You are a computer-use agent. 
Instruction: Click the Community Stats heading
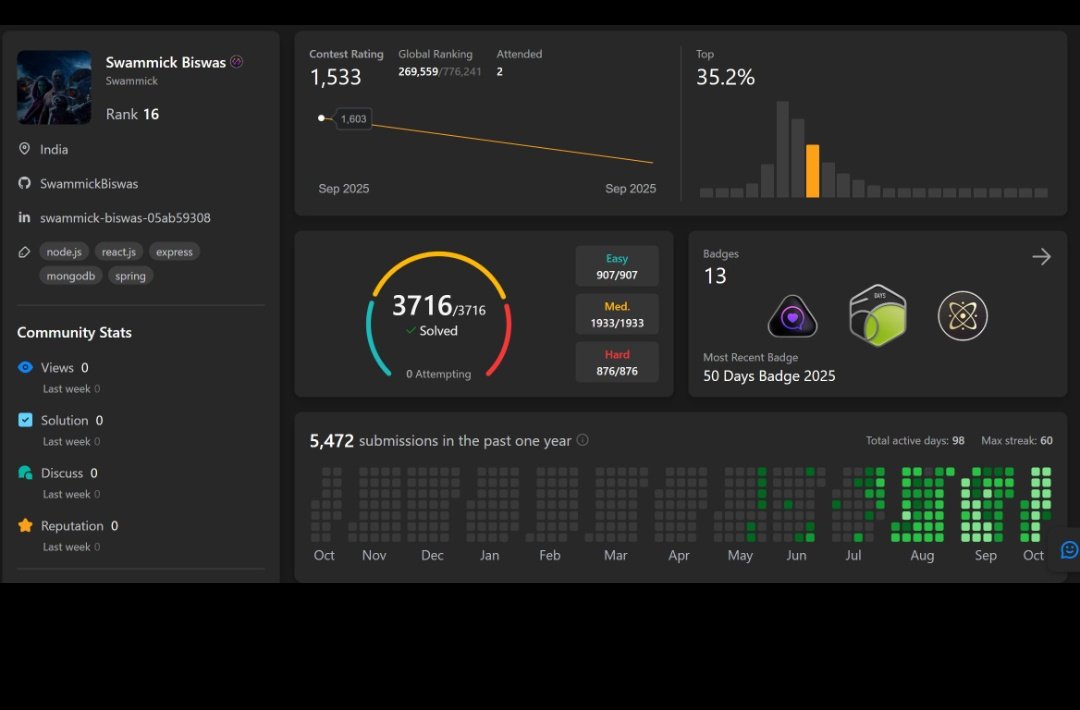(x=74, y=333)
